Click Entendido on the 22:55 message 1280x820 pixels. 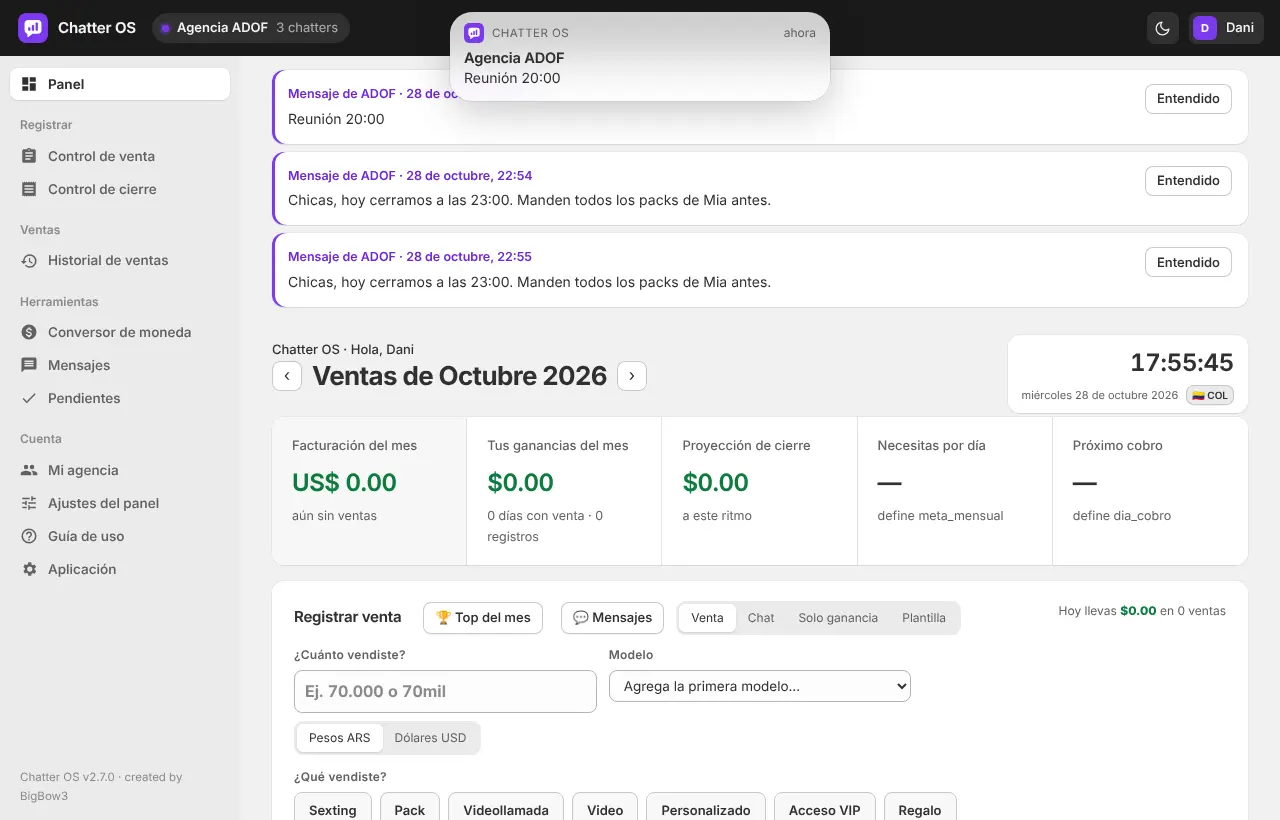coord(1188,262)
